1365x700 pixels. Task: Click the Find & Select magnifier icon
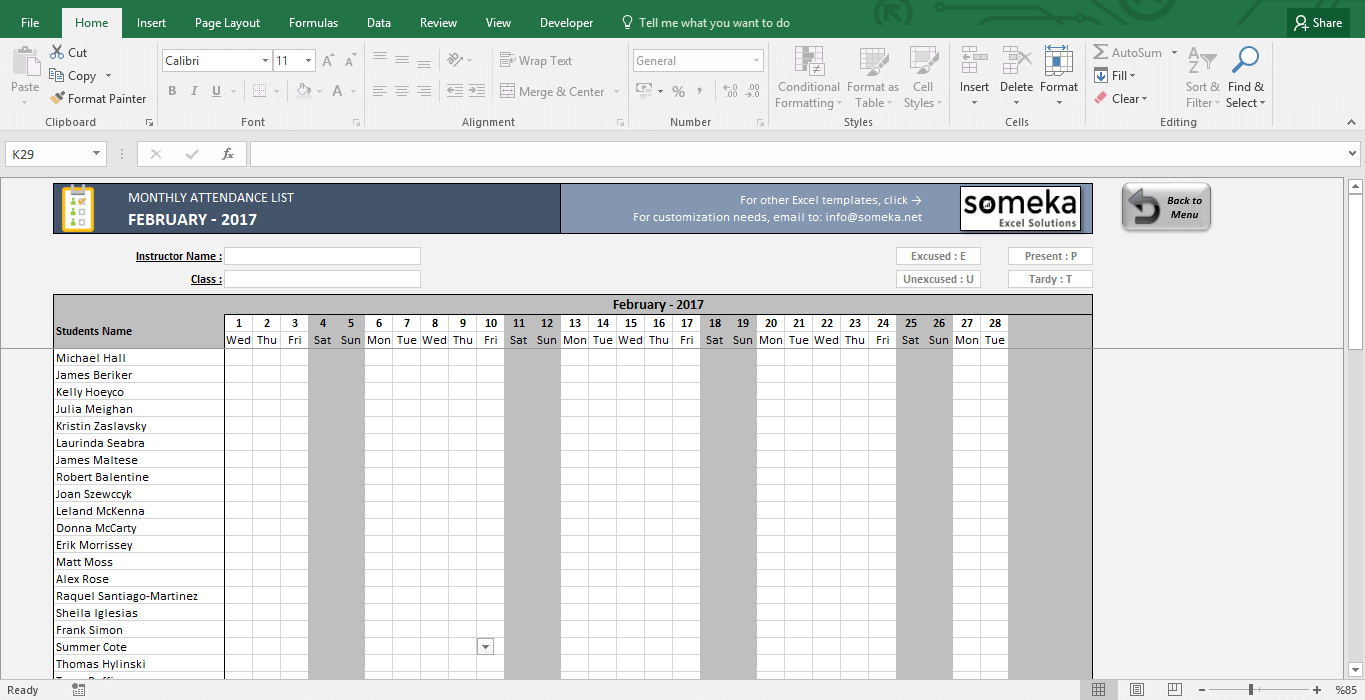1245,62
